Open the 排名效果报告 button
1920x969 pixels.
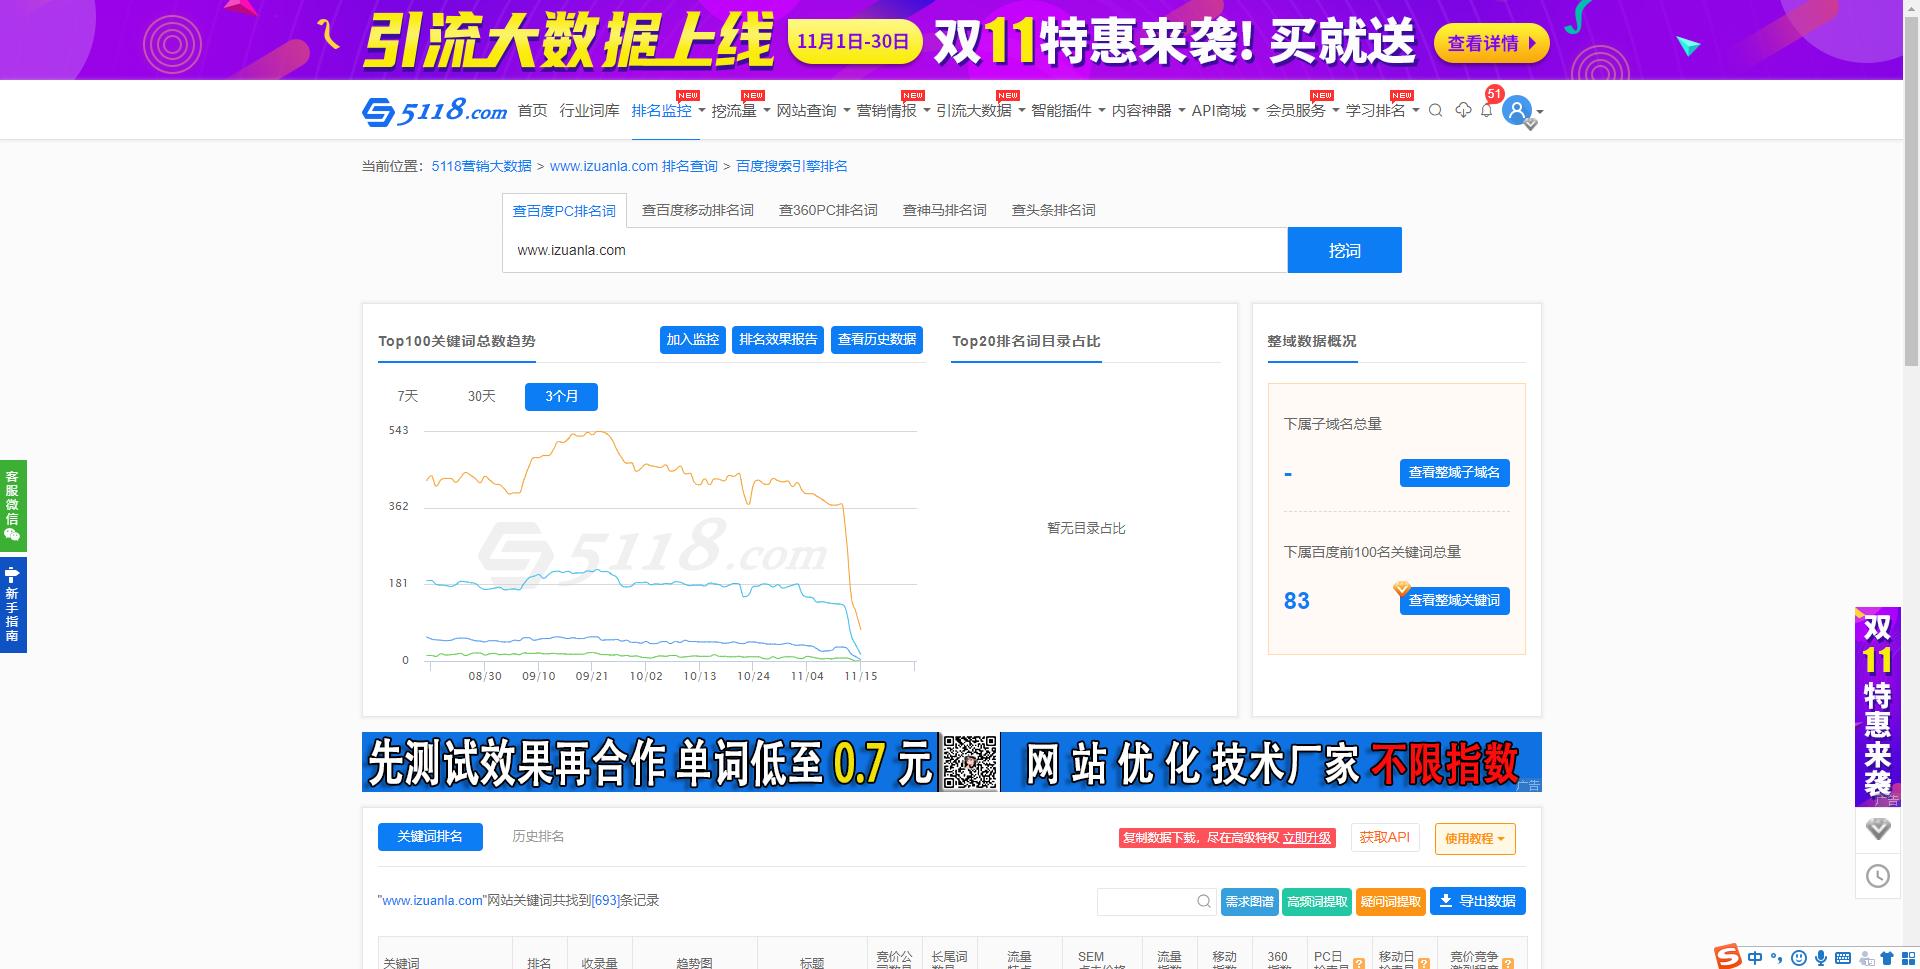tap(778, 340)
